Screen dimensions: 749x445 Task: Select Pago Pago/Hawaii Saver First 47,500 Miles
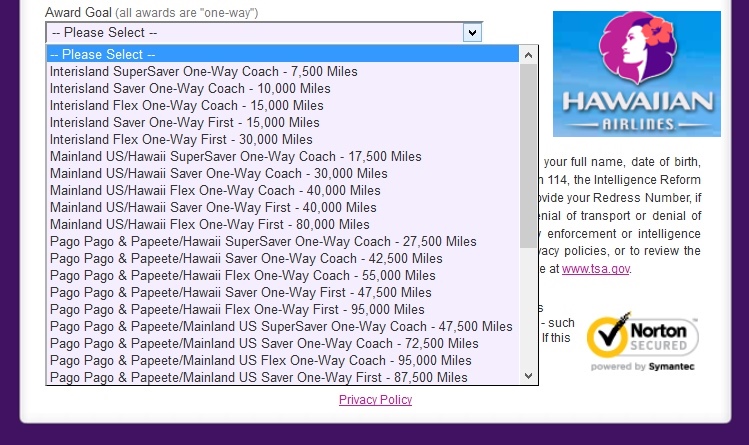tap(283, 293)
